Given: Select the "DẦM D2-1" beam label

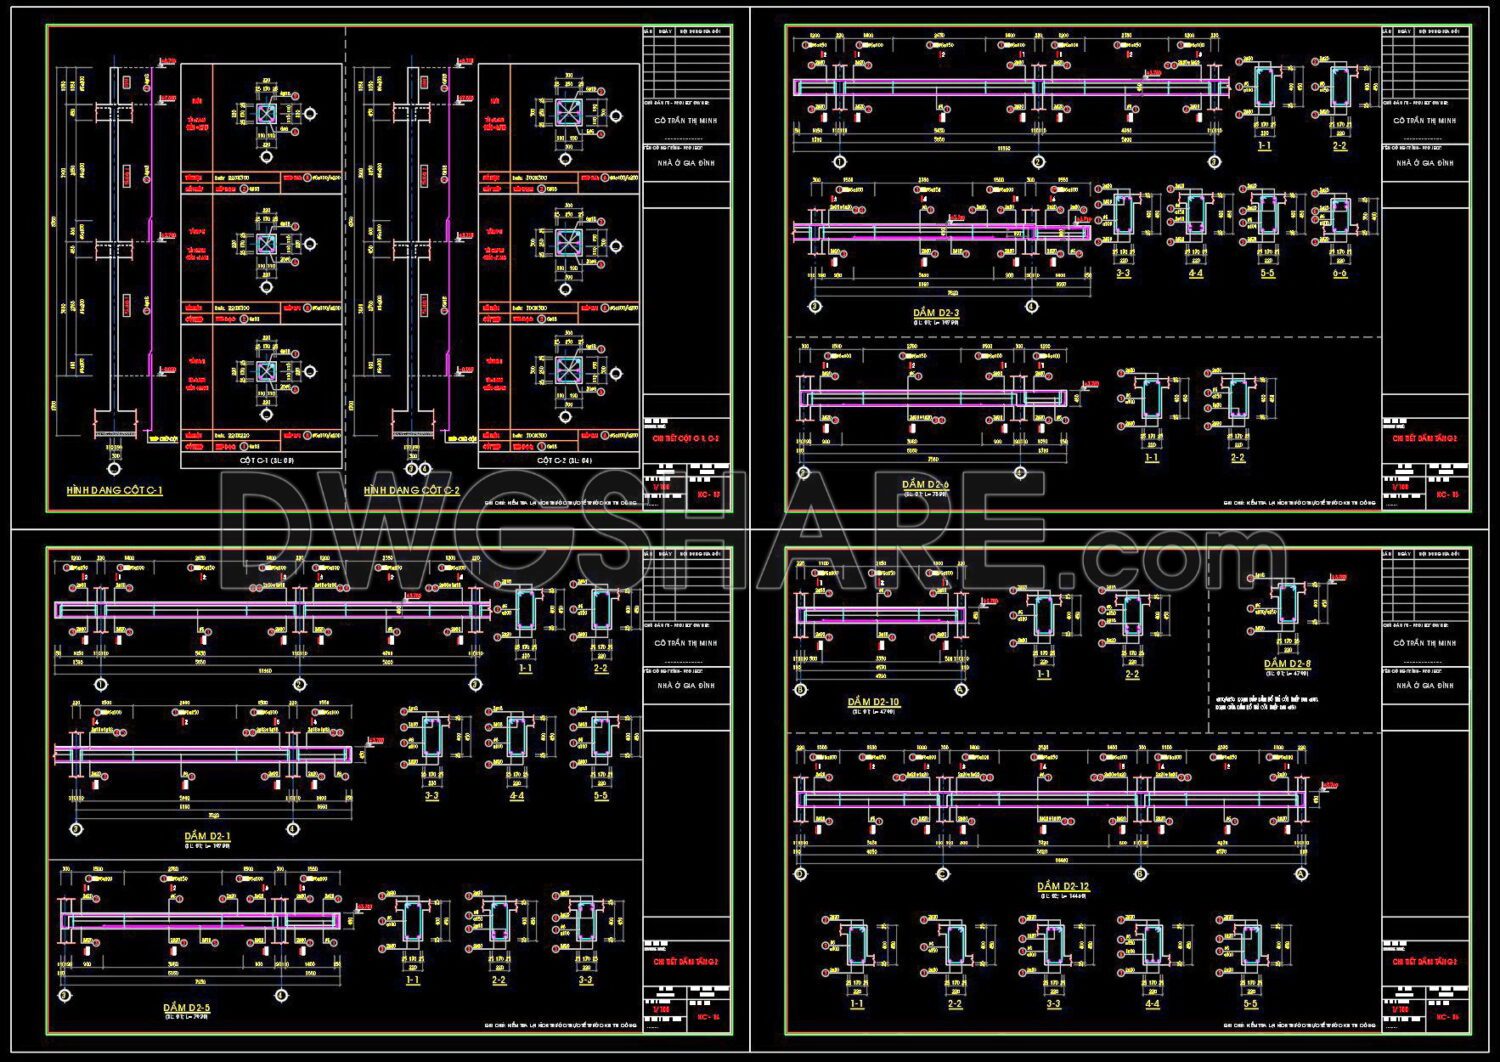Looking at the screenshot, I should click(208, 835).
